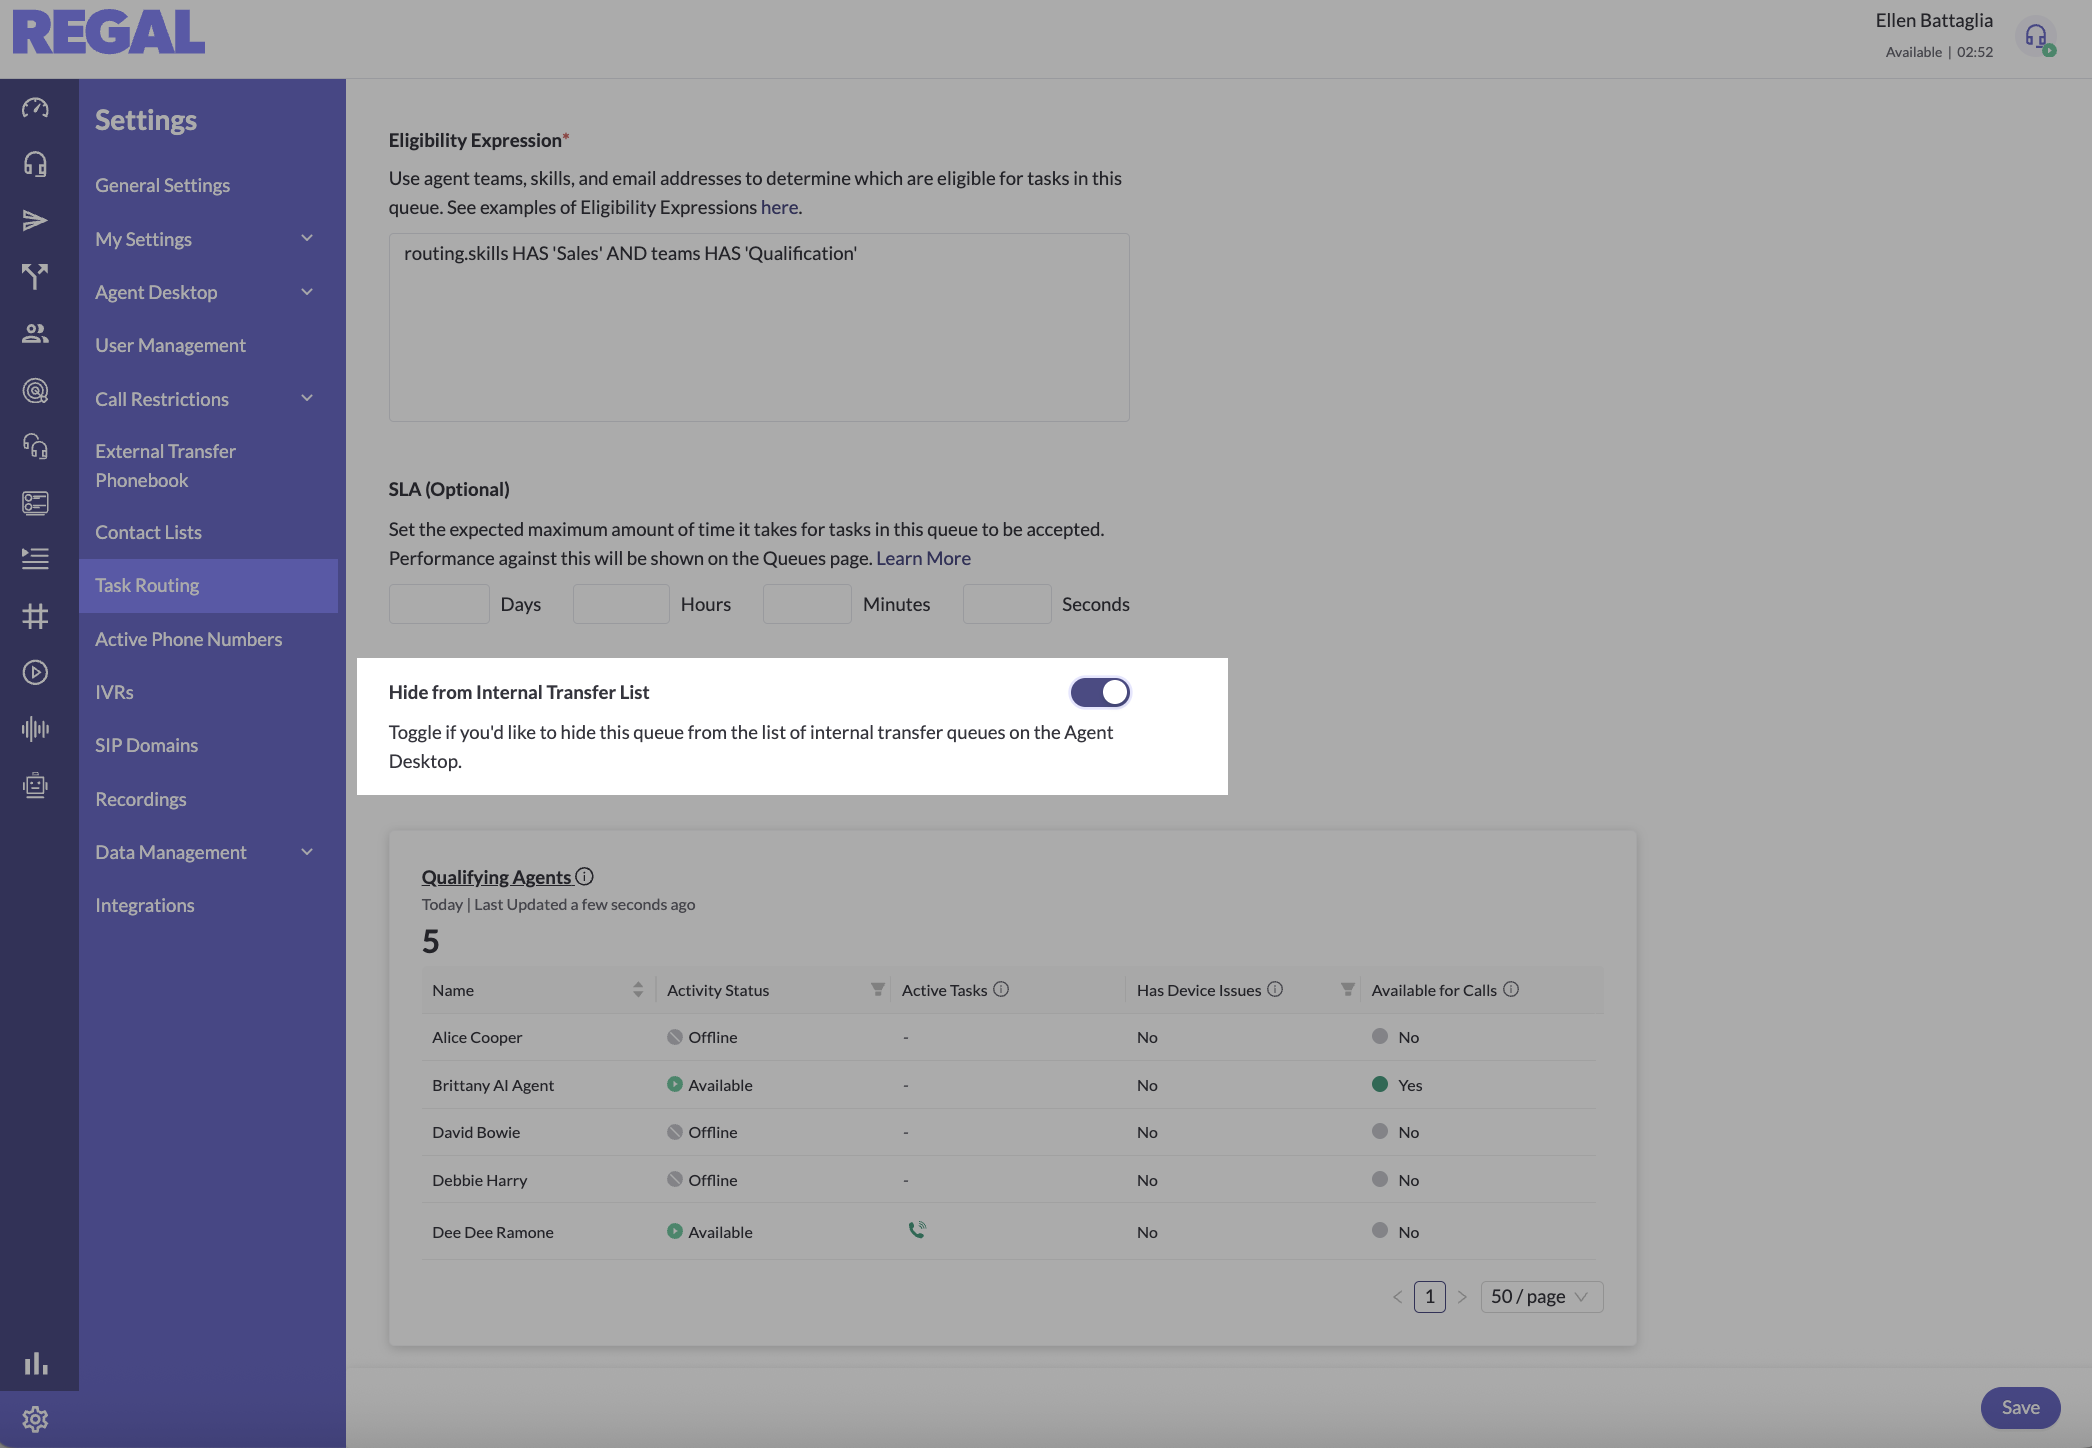Click the SLA Minutes input field
The width and height of the screenshot is (2092, 1448).
click(x=806, y=604)
